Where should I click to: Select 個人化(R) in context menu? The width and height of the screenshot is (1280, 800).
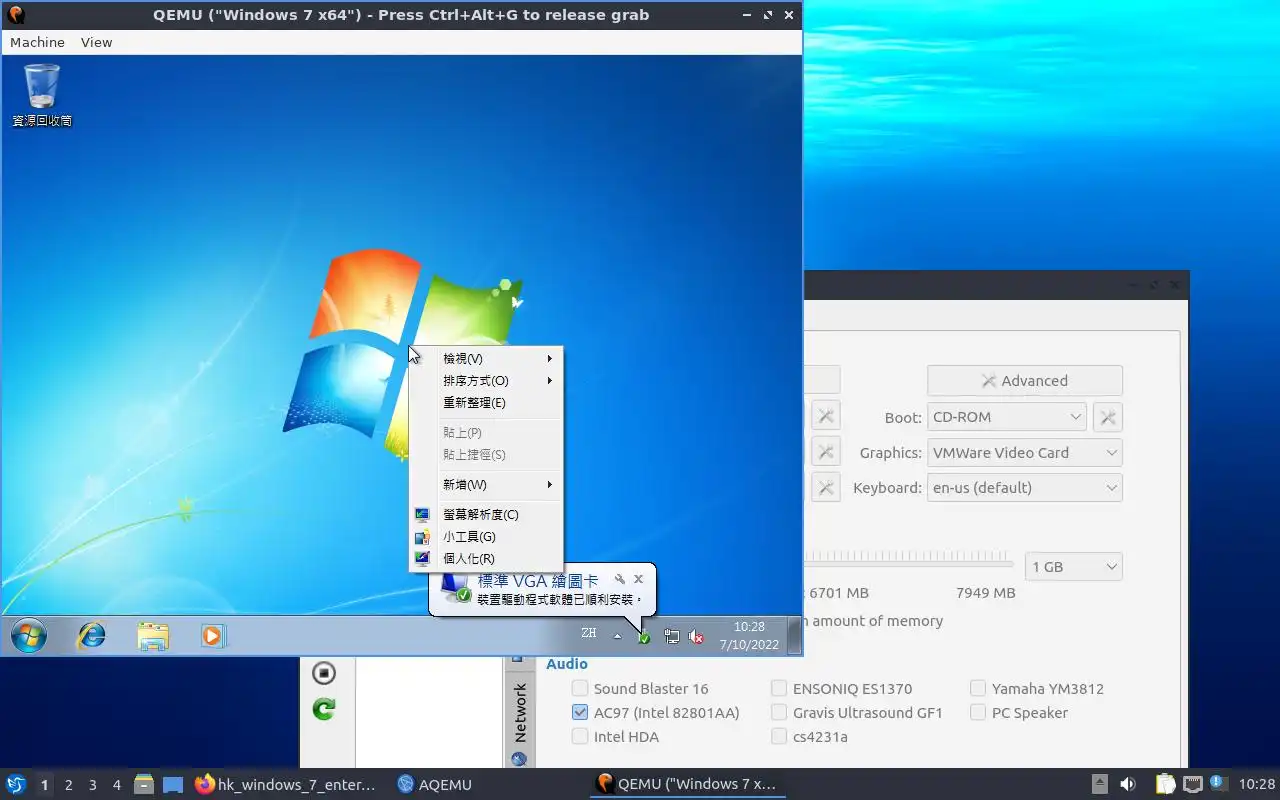(x=486, y=558)
